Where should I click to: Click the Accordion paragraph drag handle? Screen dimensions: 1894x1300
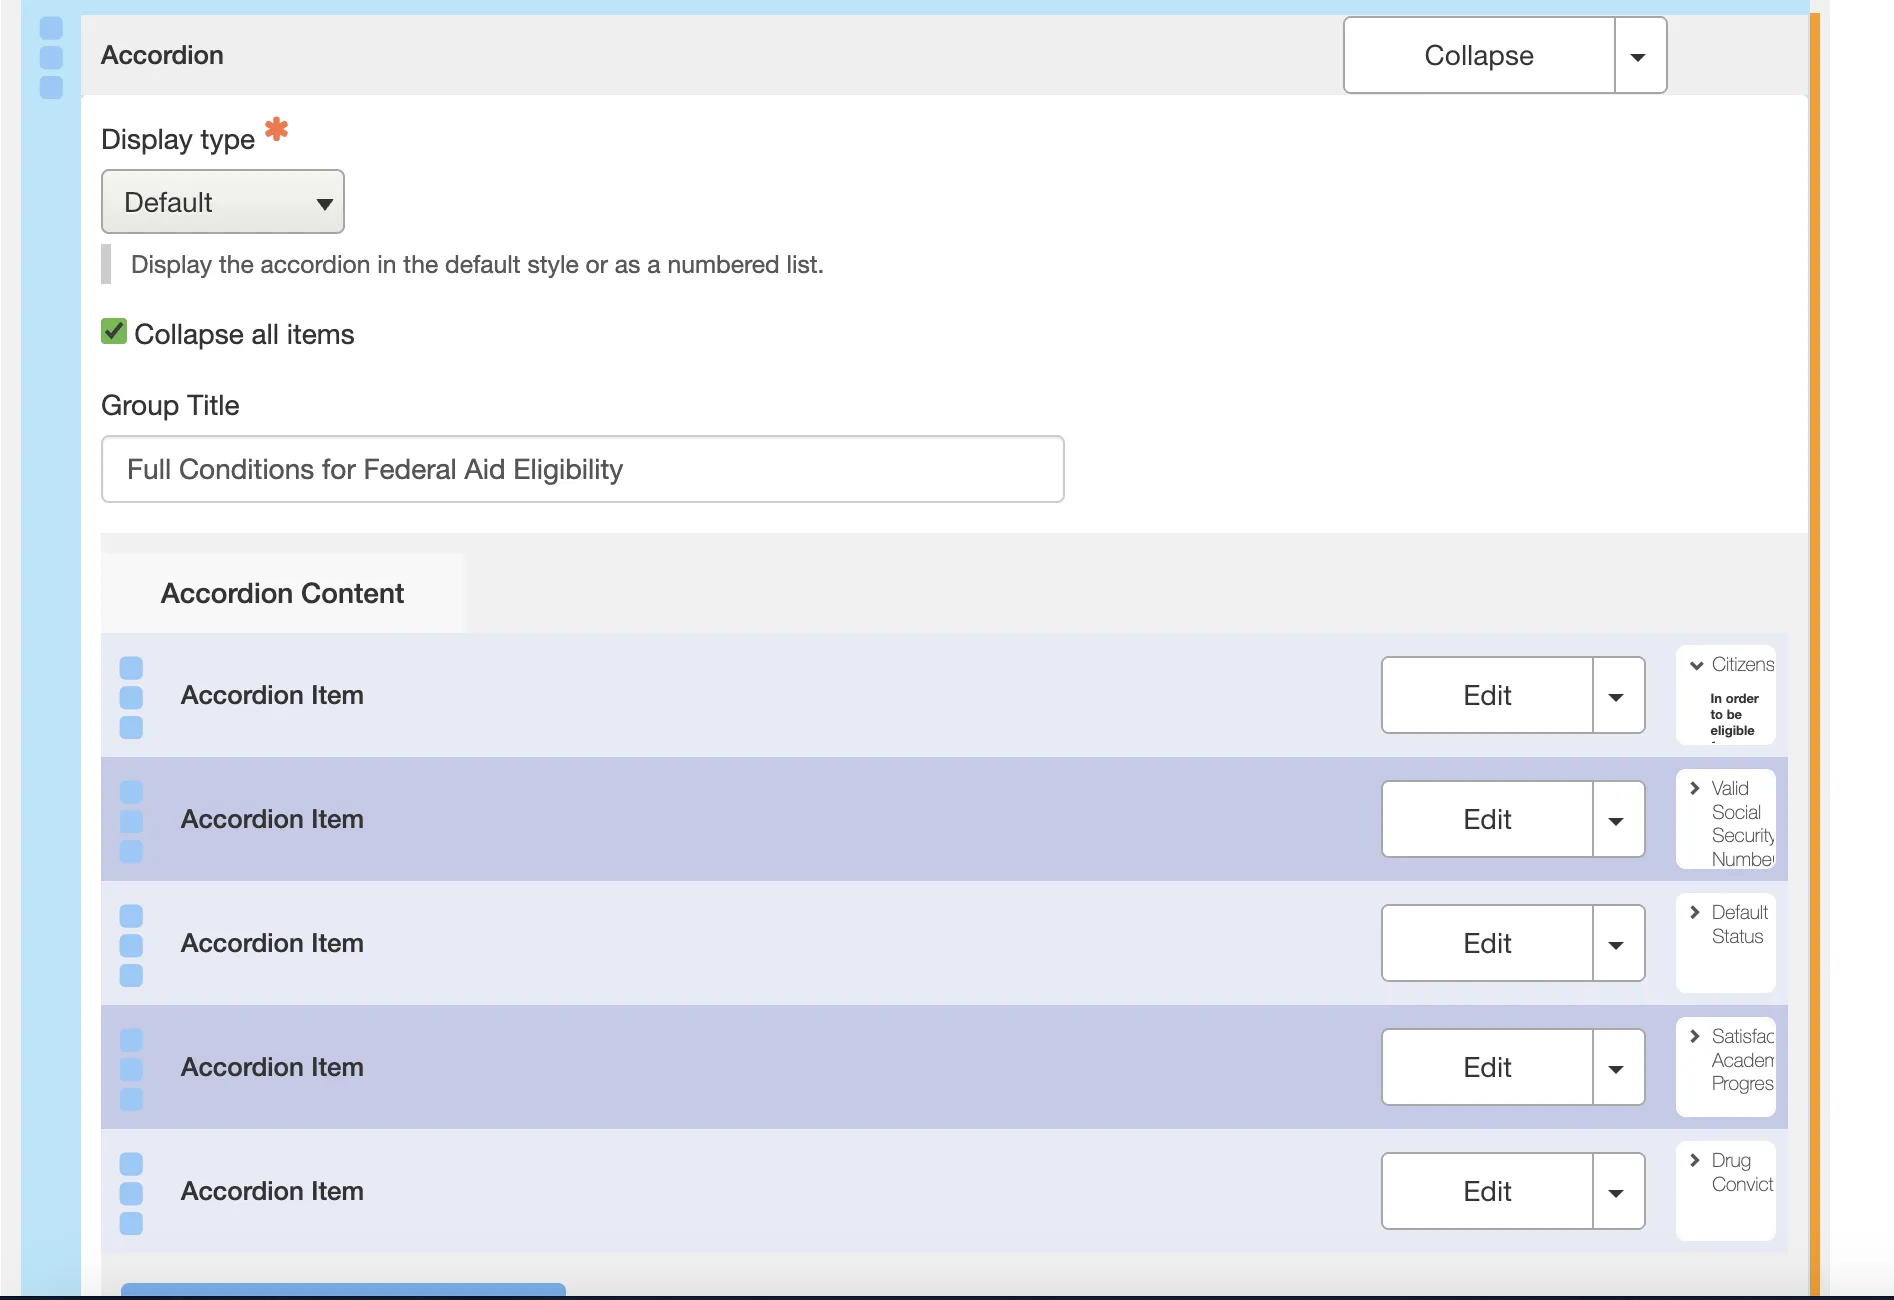(51, 57)
